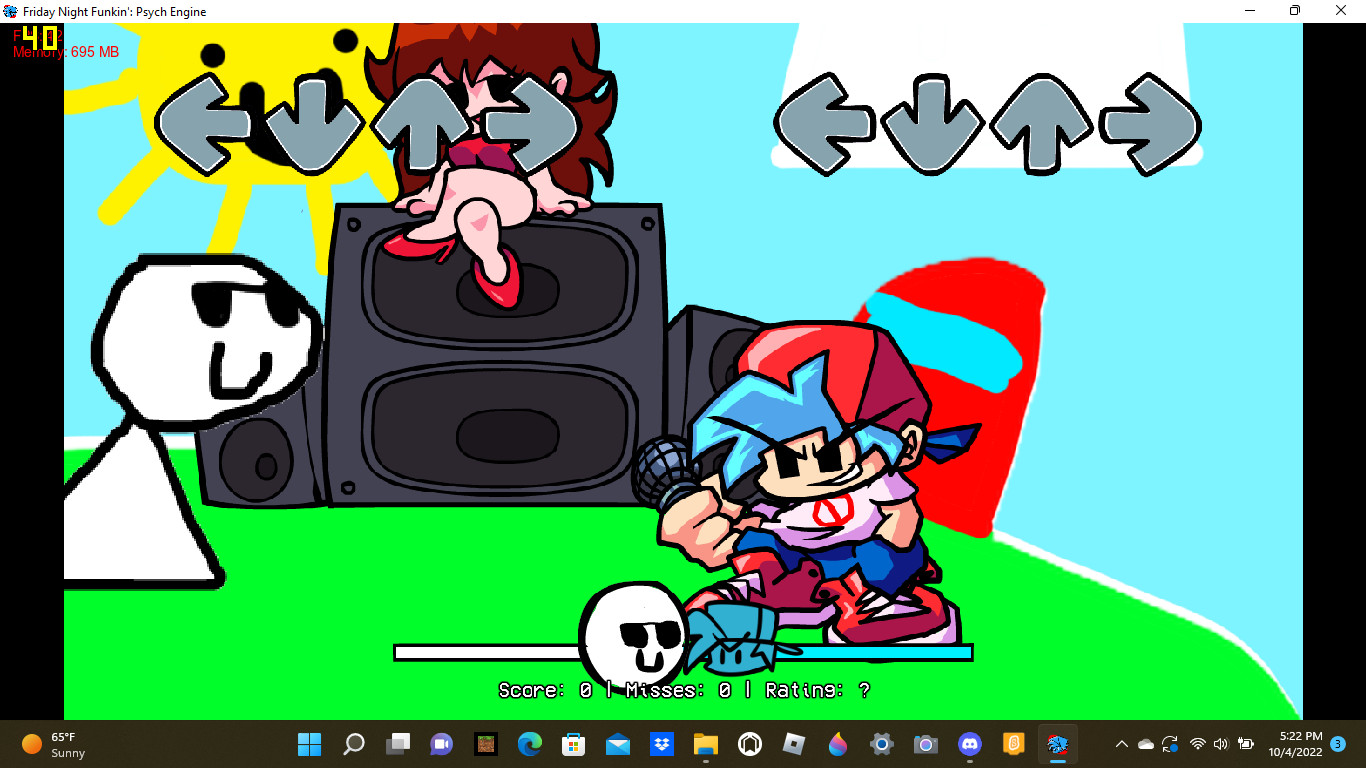The height and width of the screenshot is (768, 1366).
Task: Expand hidden system tray icons chevron
Action: coord(1122,744)
